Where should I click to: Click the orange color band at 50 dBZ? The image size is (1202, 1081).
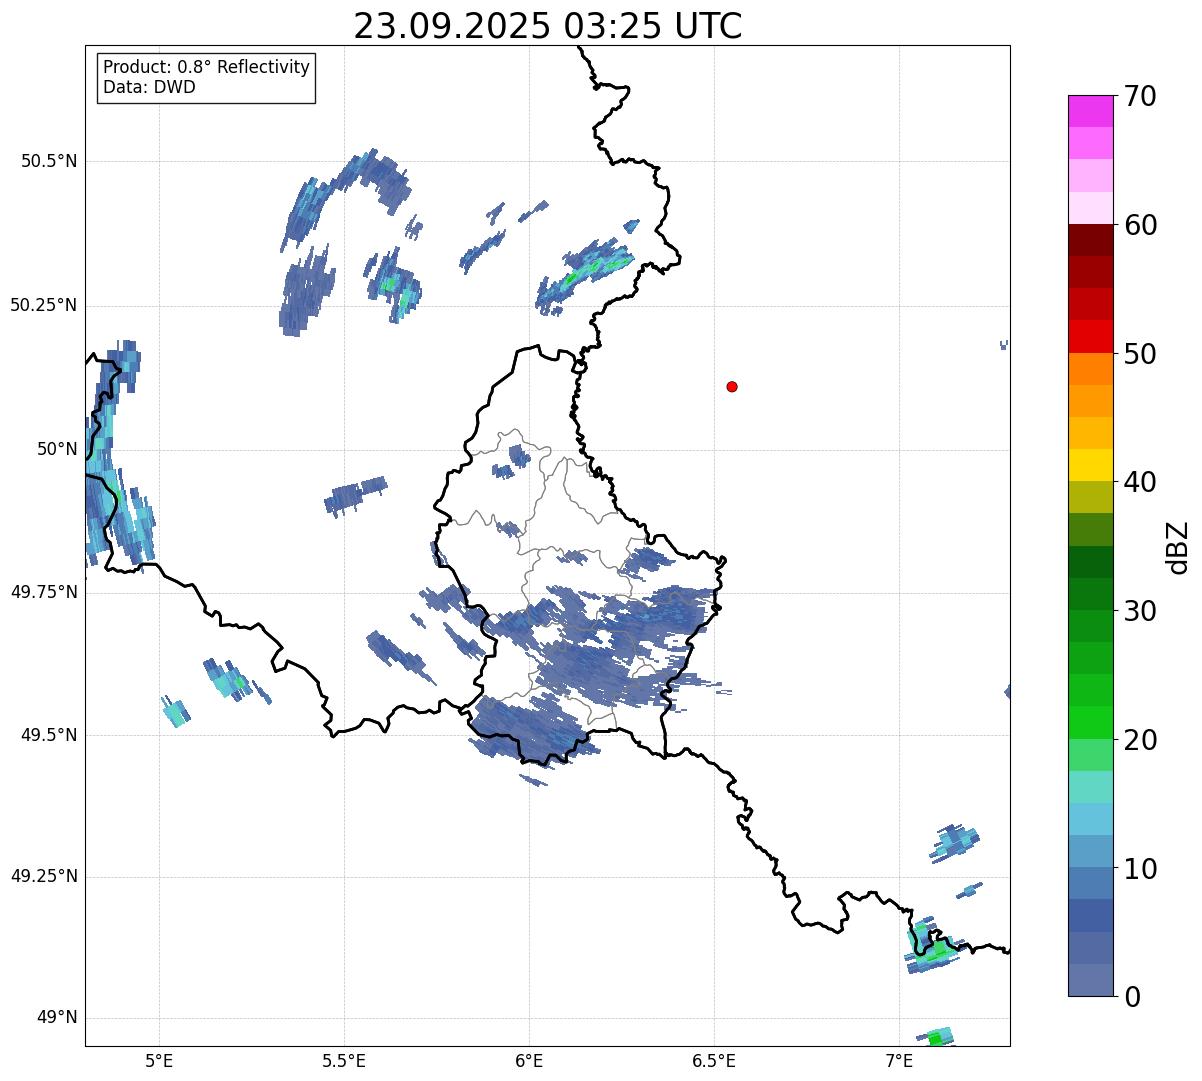pos(1090,369)
